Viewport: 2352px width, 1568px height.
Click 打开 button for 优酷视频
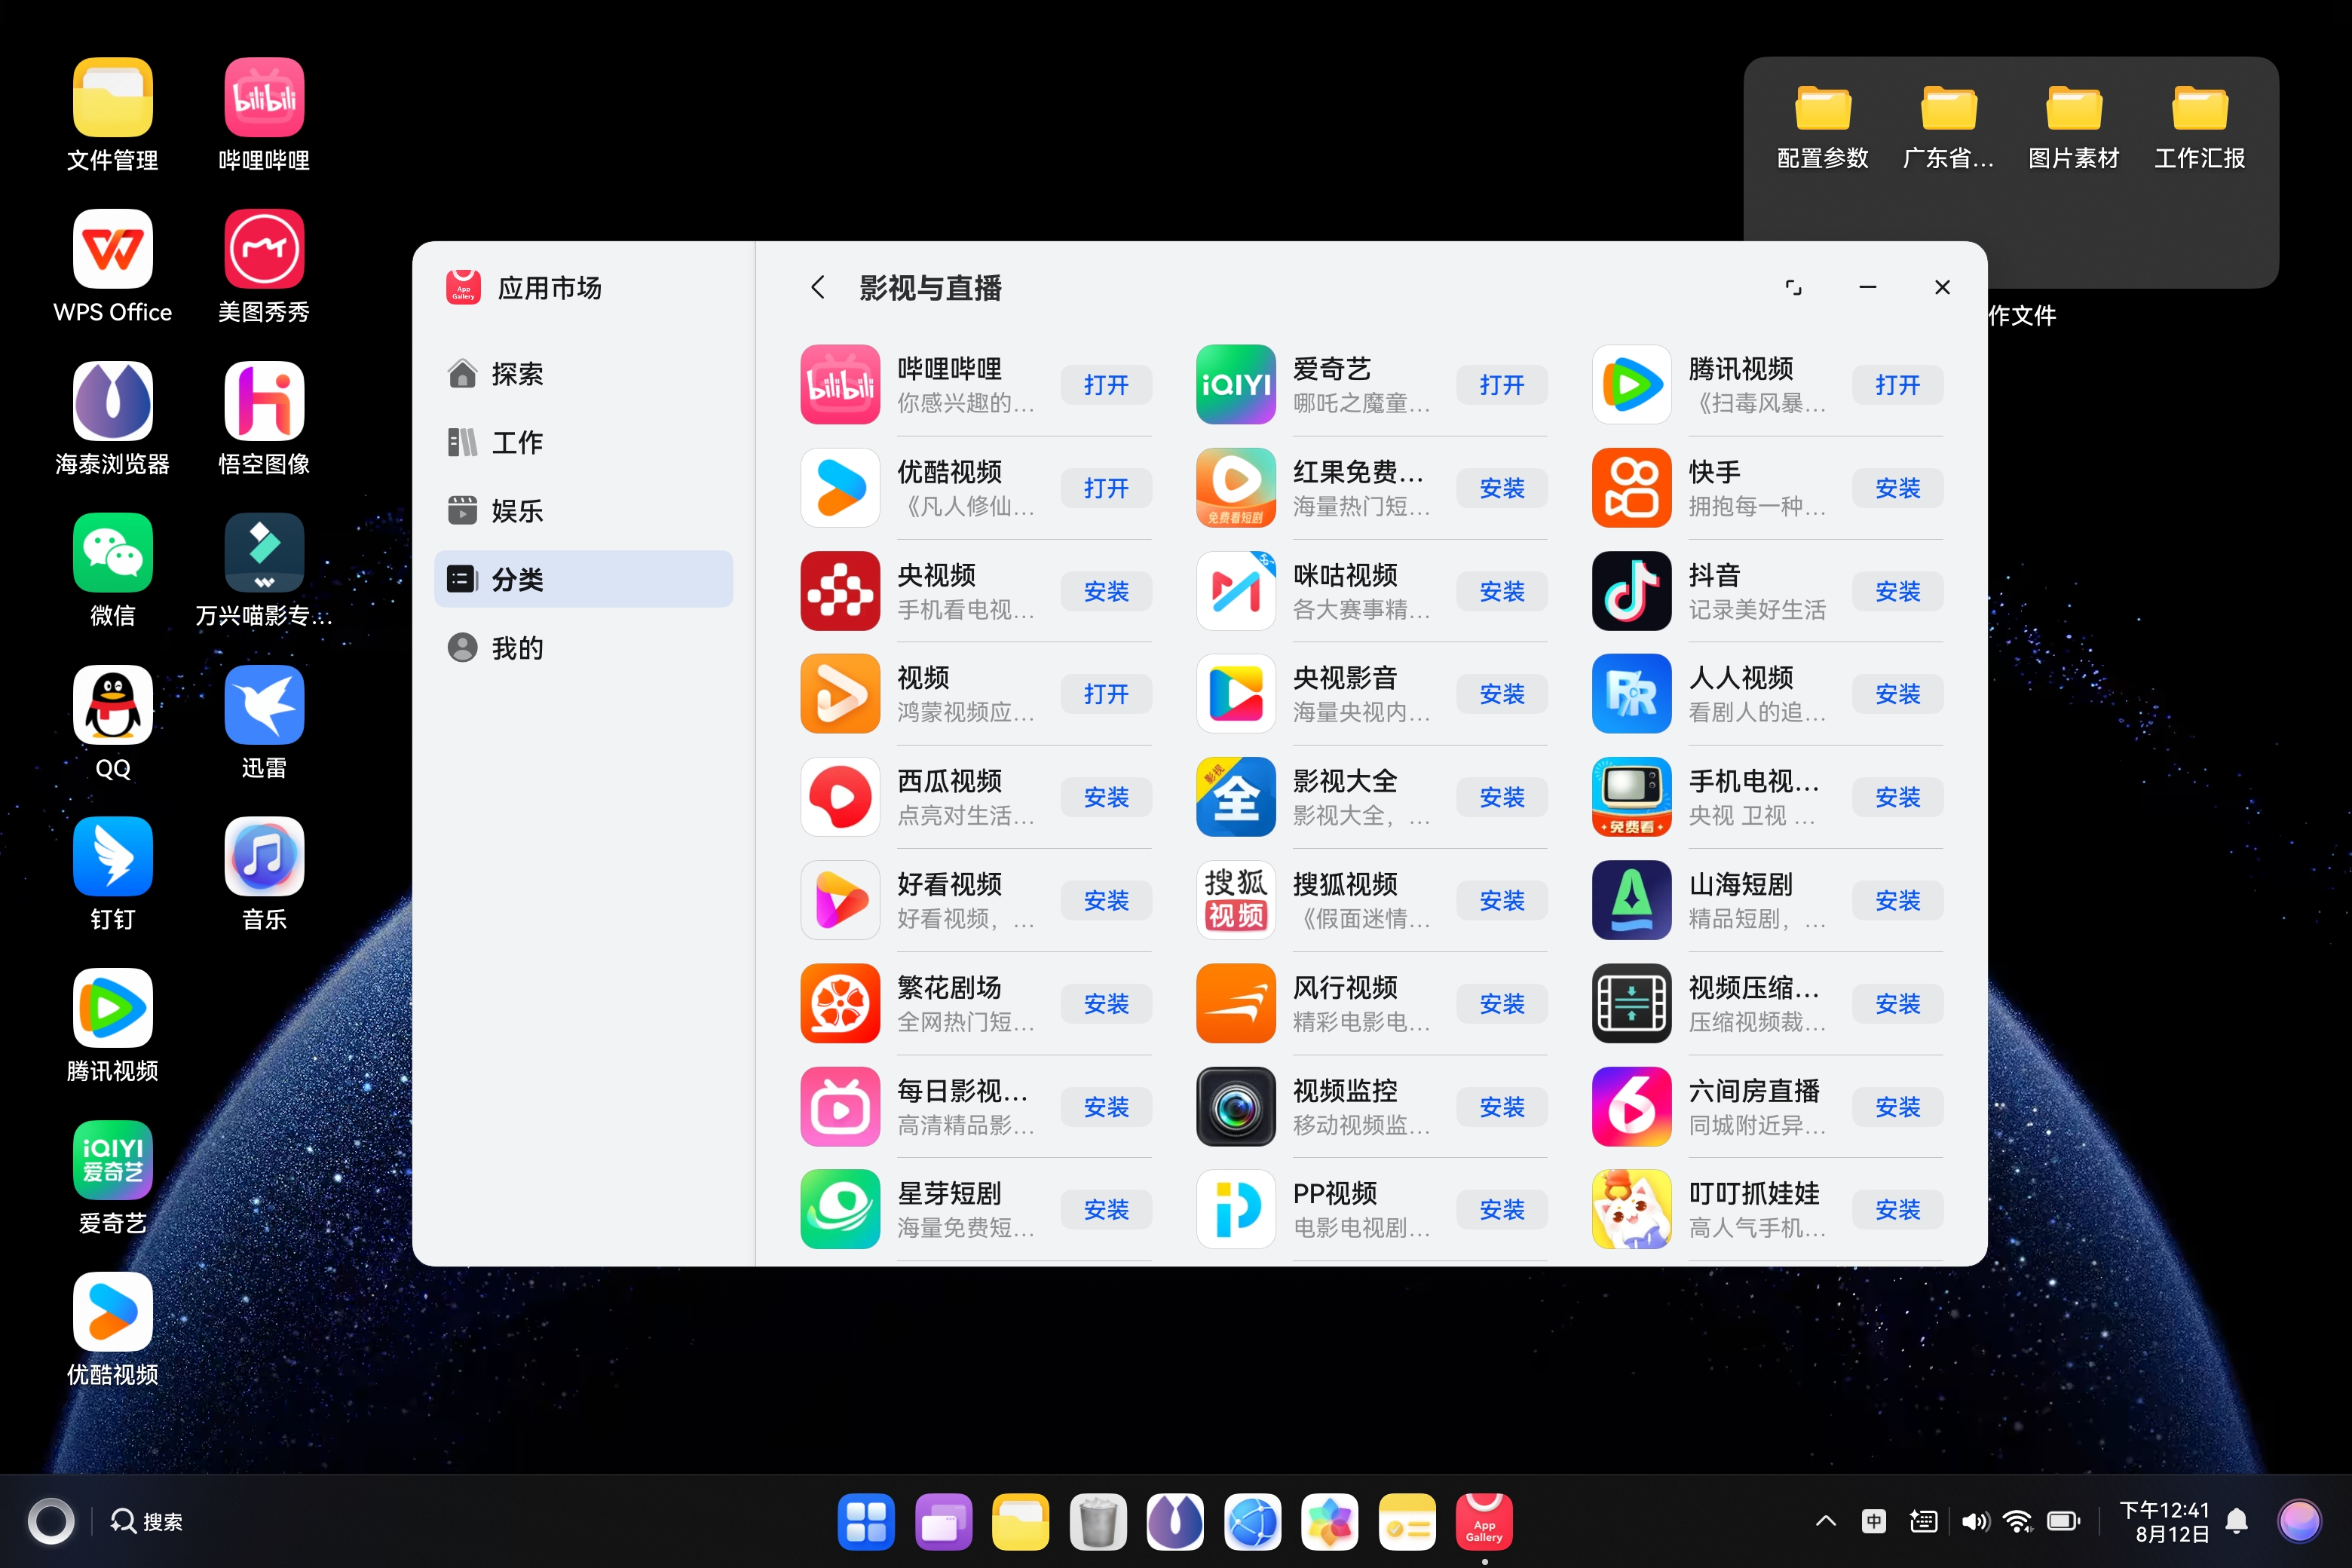1106,488
